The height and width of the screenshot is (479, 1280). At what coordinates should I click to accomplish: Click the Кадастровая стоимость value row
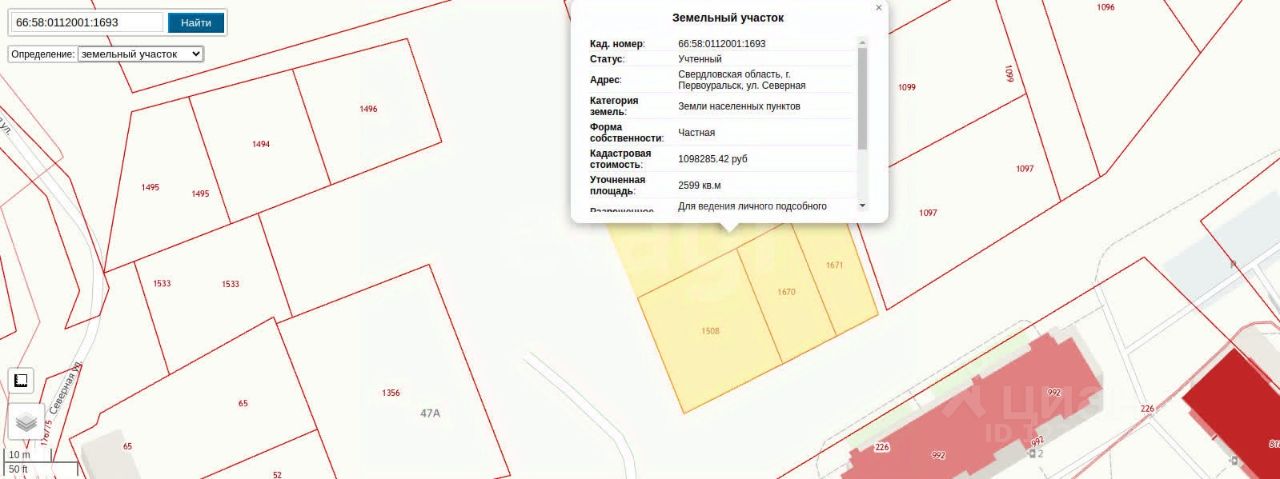tap(721, 159)
